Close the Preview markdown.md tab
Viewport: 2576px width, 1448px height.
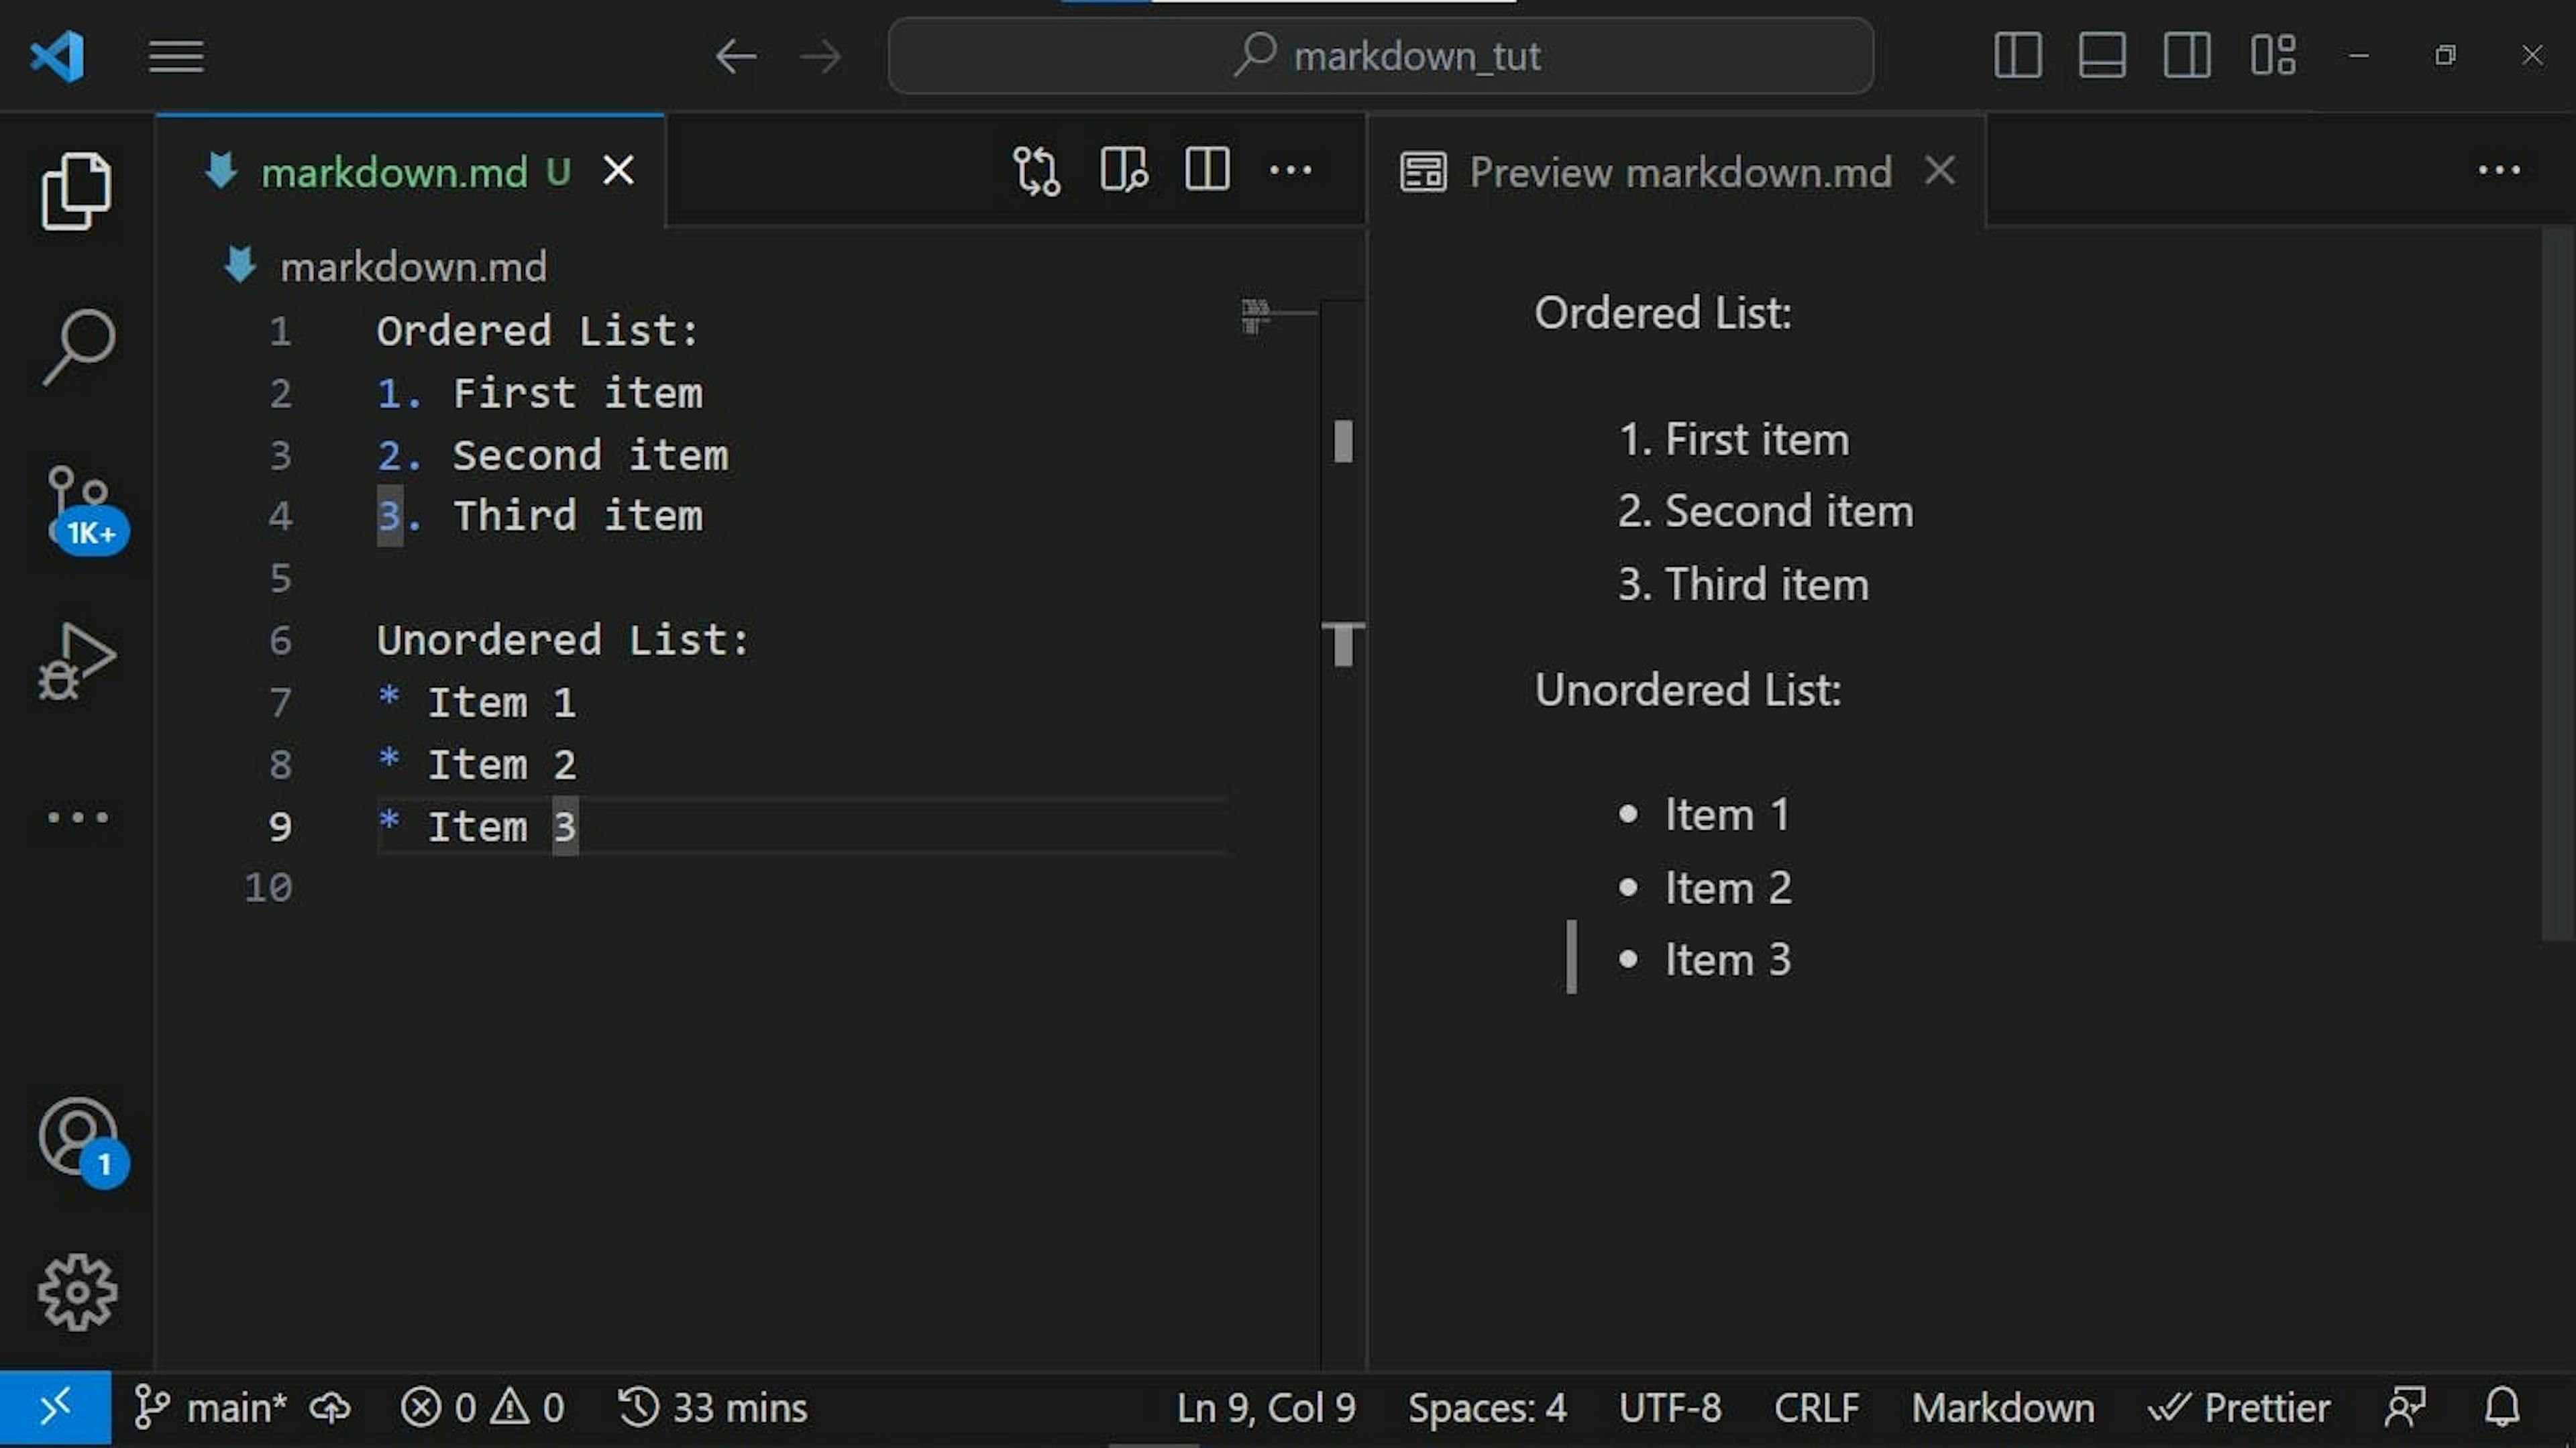point(1940,170)
